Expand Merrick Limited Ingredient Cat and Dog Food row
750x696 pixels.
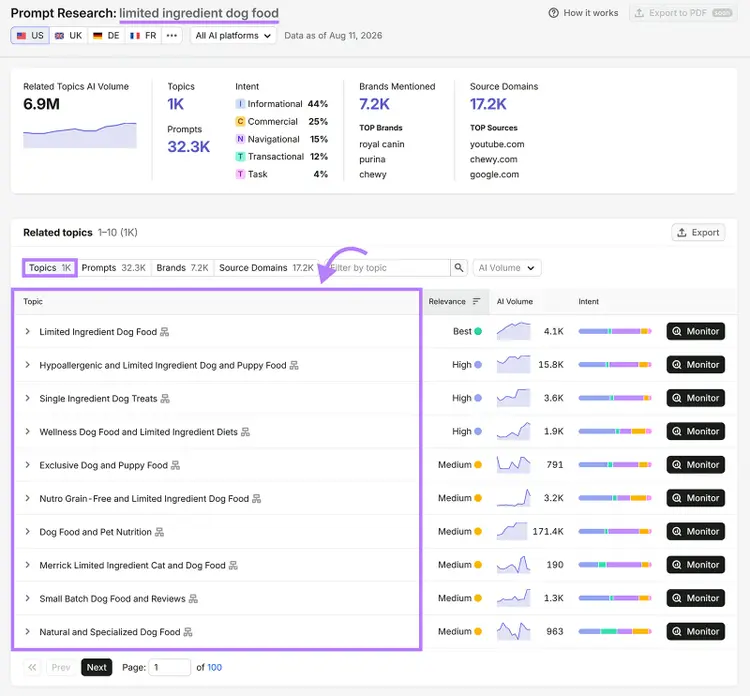[27, 565]
